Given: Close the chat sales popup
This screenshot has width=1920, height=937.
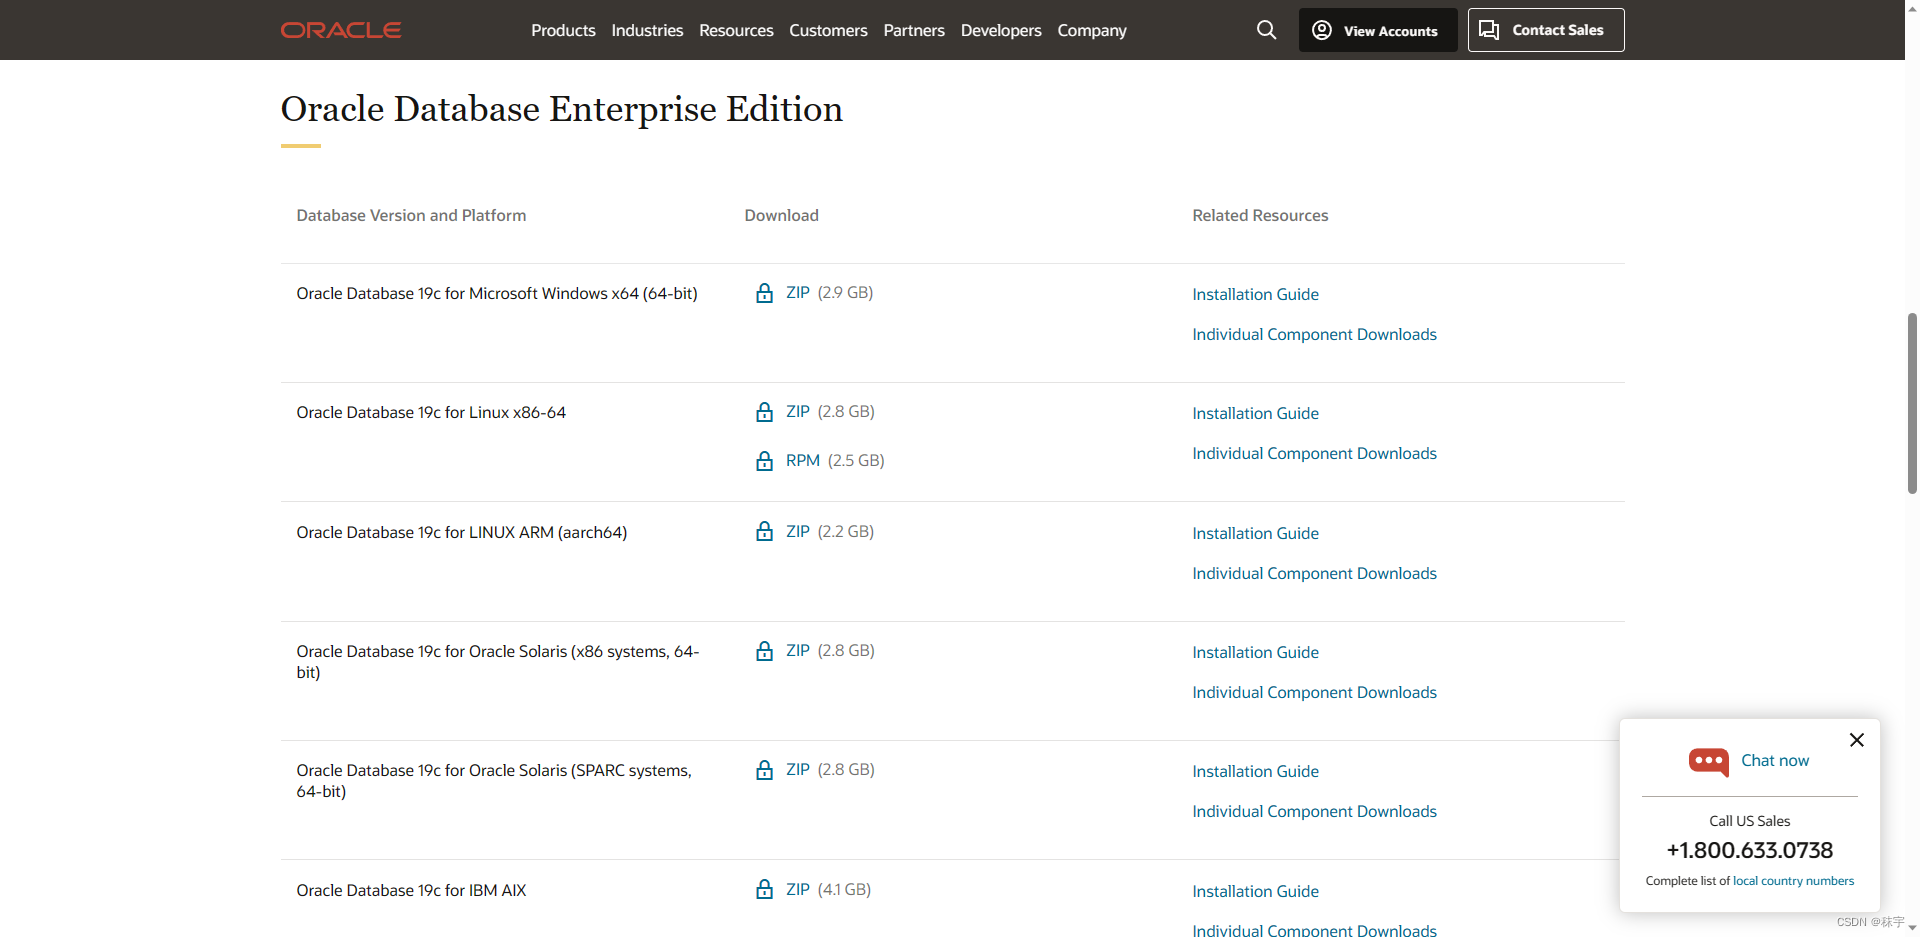Looking at the screenshot, I should click(1857, 740).
